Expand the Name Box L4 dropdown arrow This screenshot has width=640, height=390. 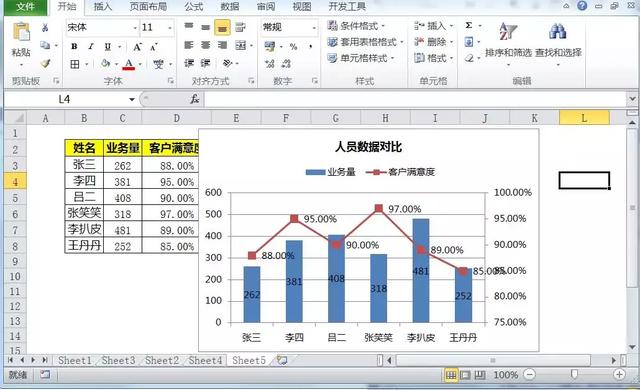132,99
